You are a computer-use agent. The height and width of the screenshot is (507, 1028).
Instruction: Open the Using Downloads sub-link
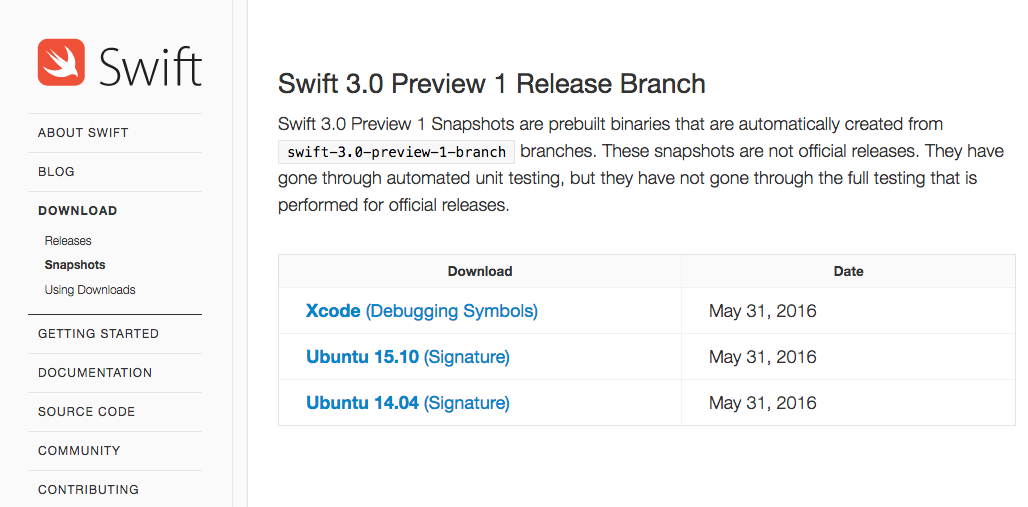tap(90, 290)
